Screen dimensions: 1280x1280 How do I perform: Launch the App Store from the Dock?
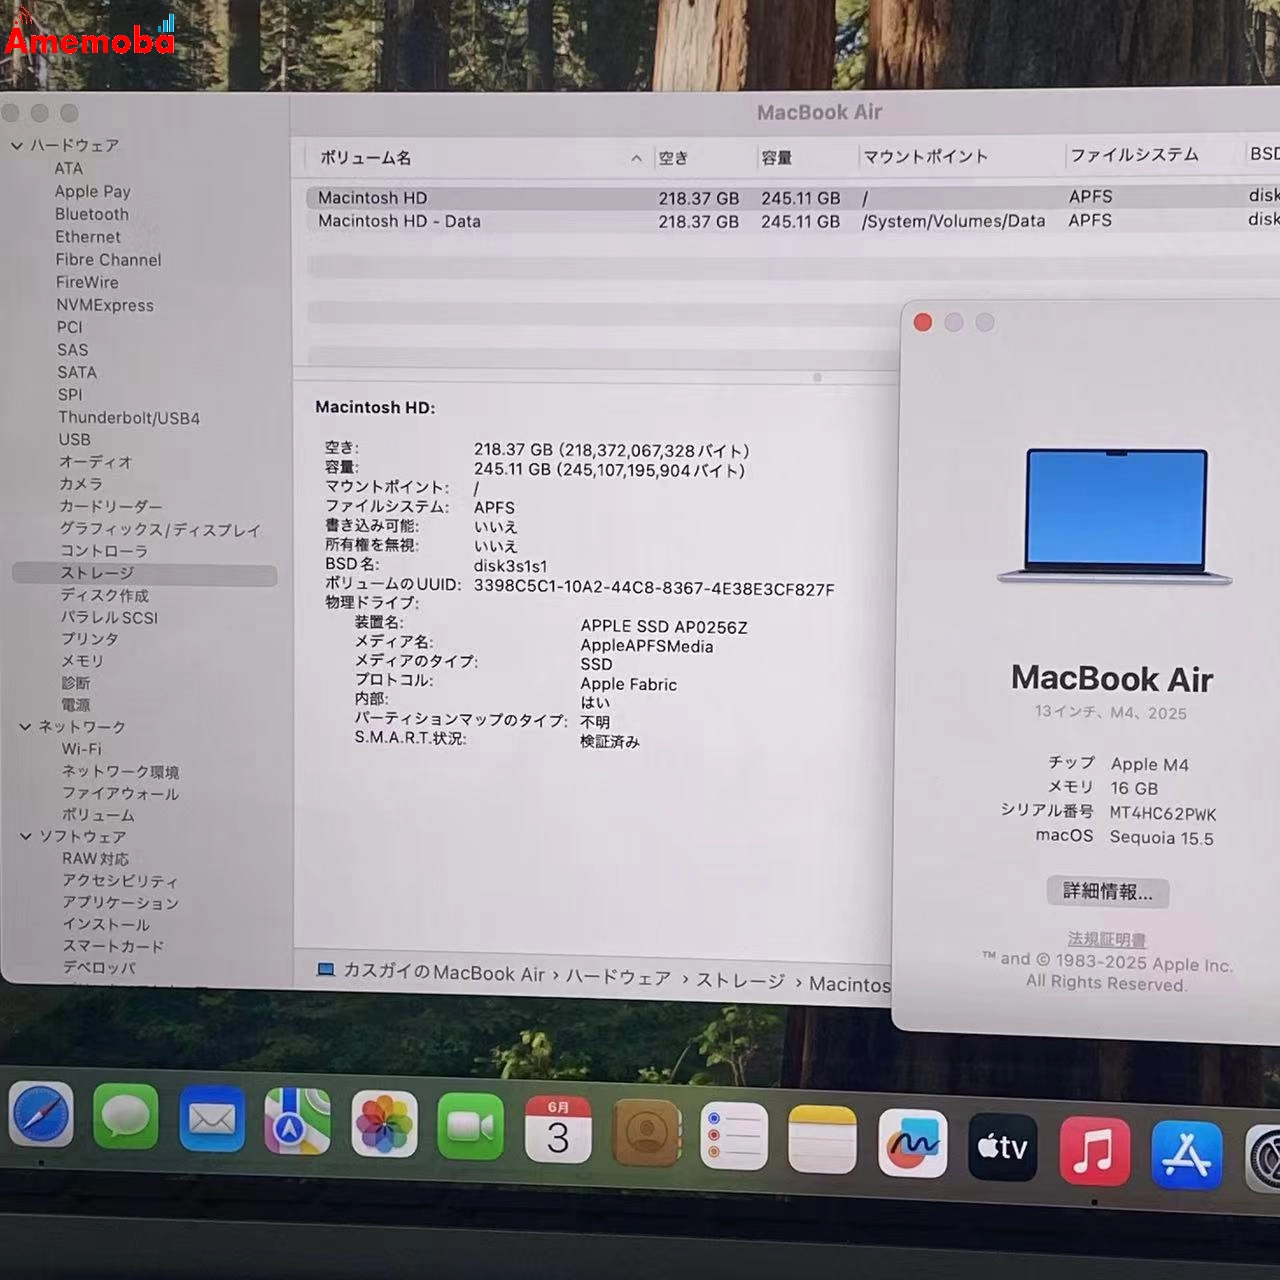pyautogui.click(x=1187, y=1151)
